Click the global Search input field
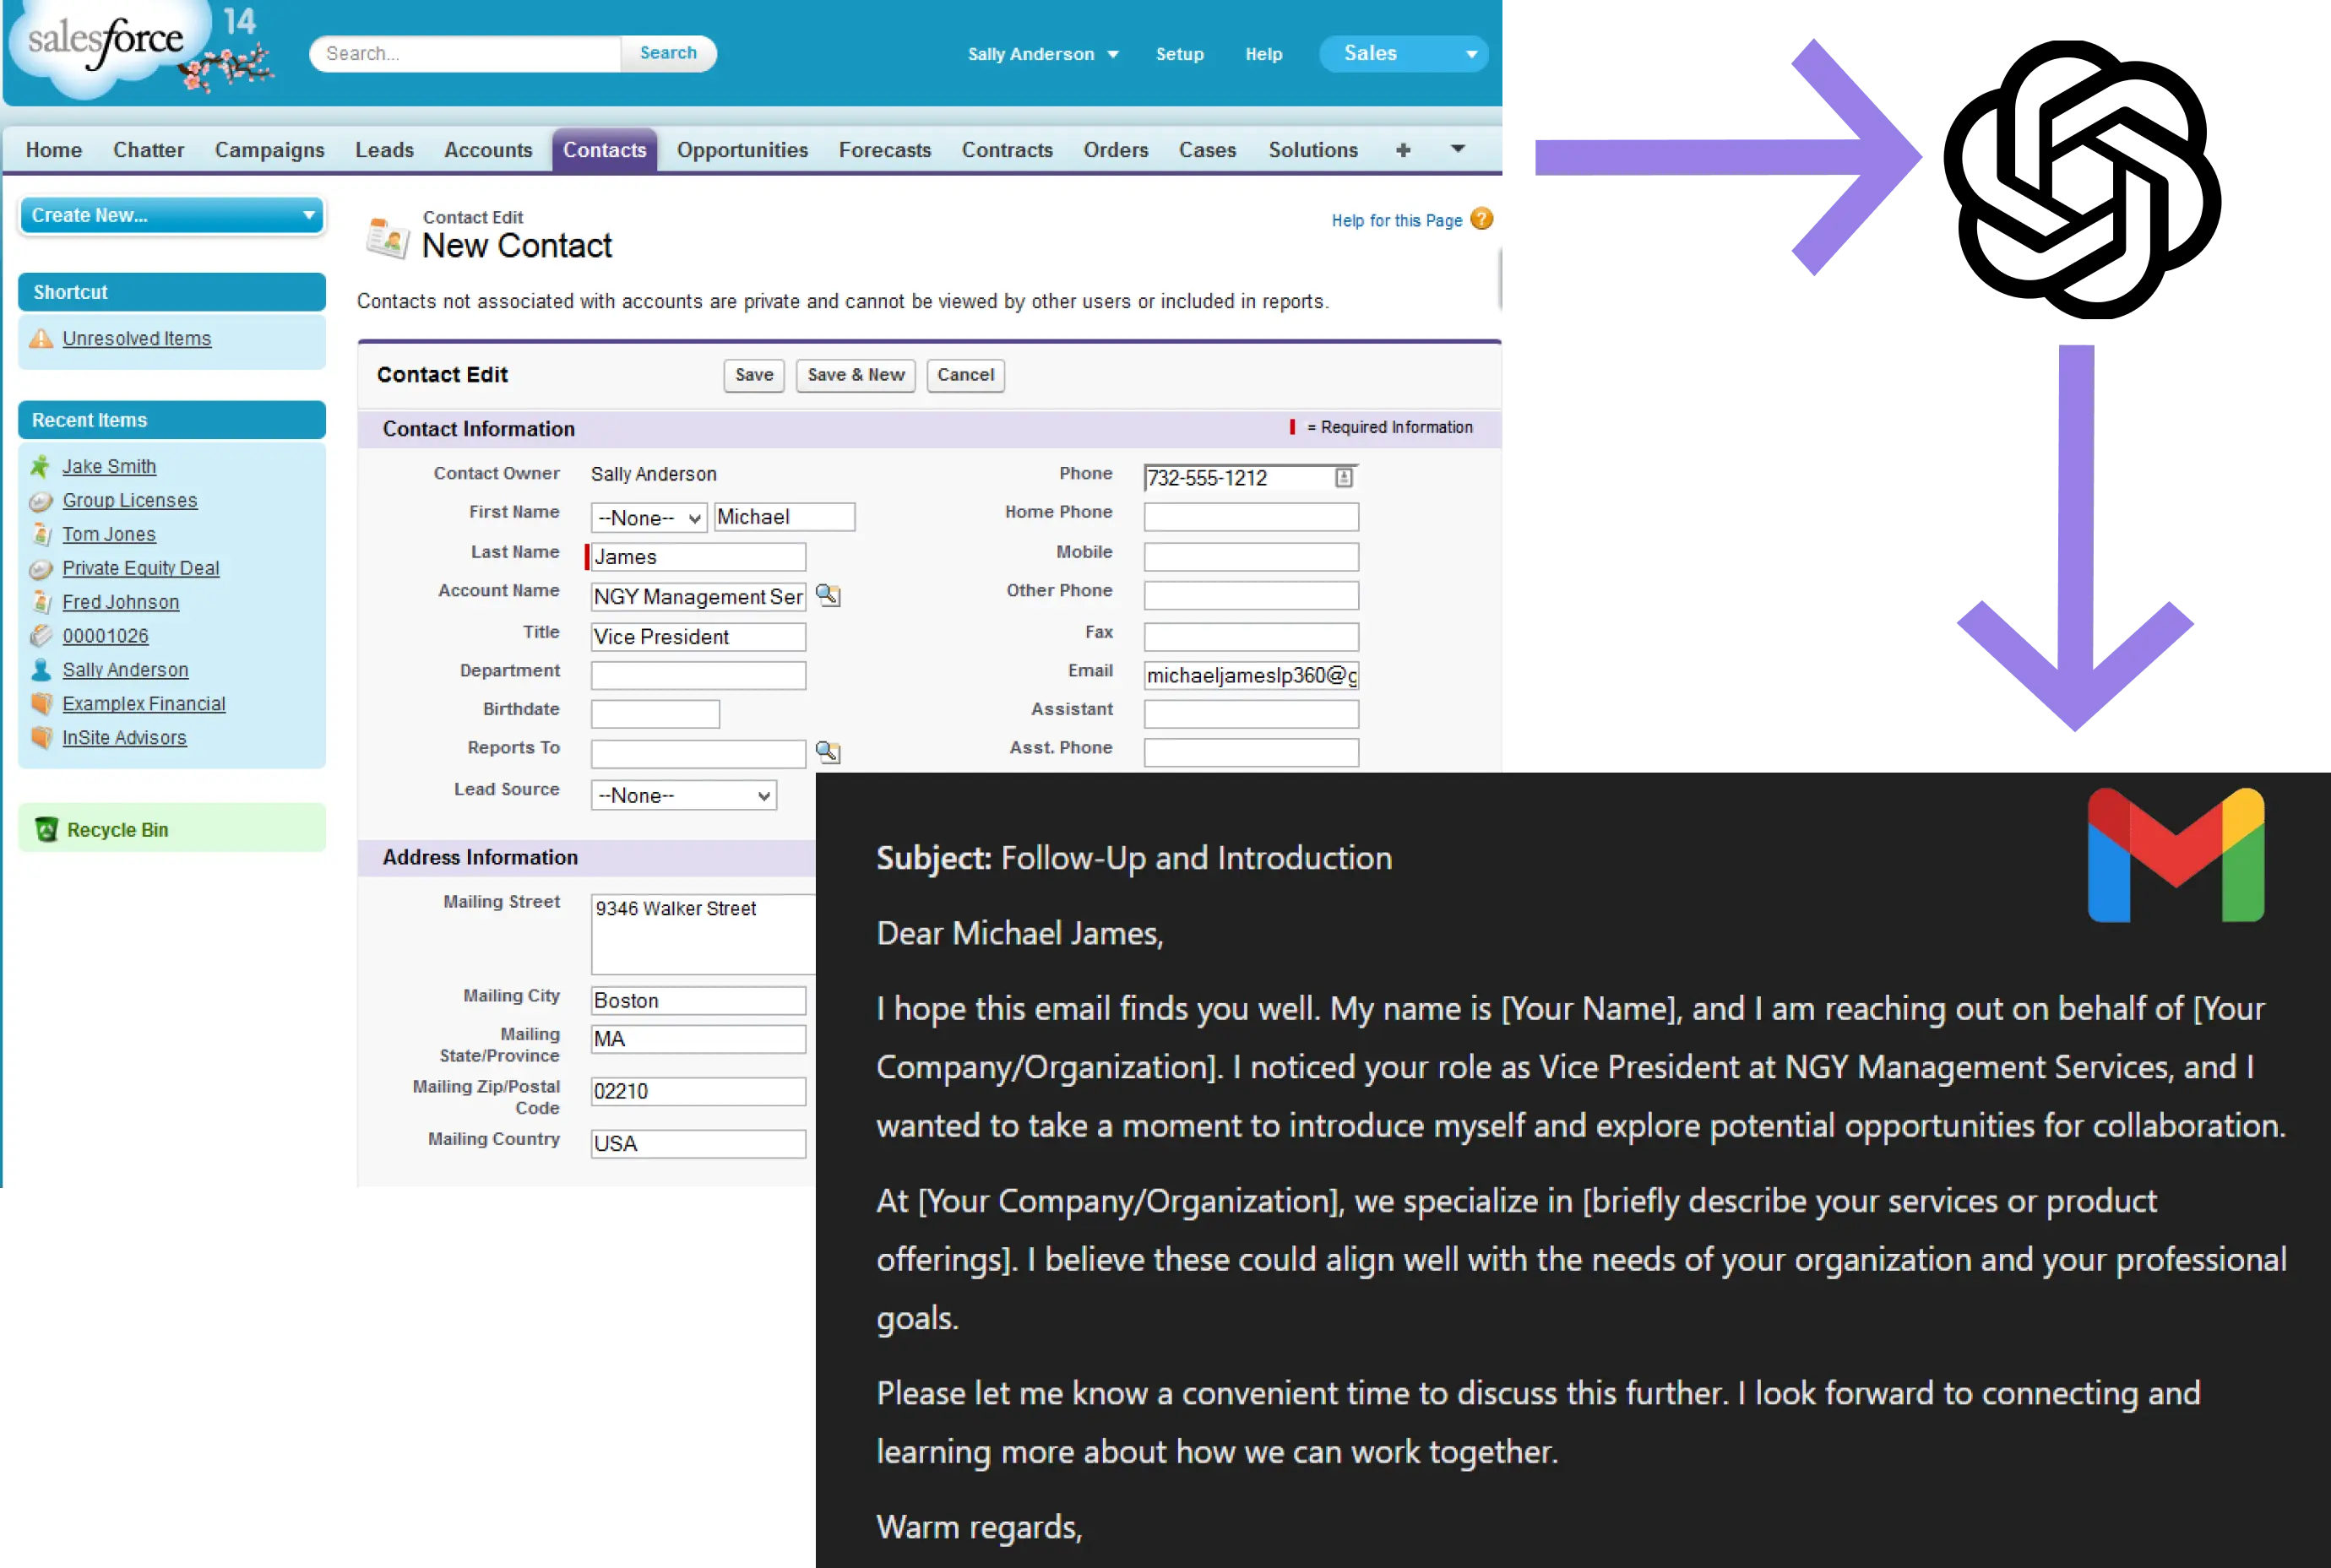This screenshot has height=1568, width=2331. (x=466, y=53)
